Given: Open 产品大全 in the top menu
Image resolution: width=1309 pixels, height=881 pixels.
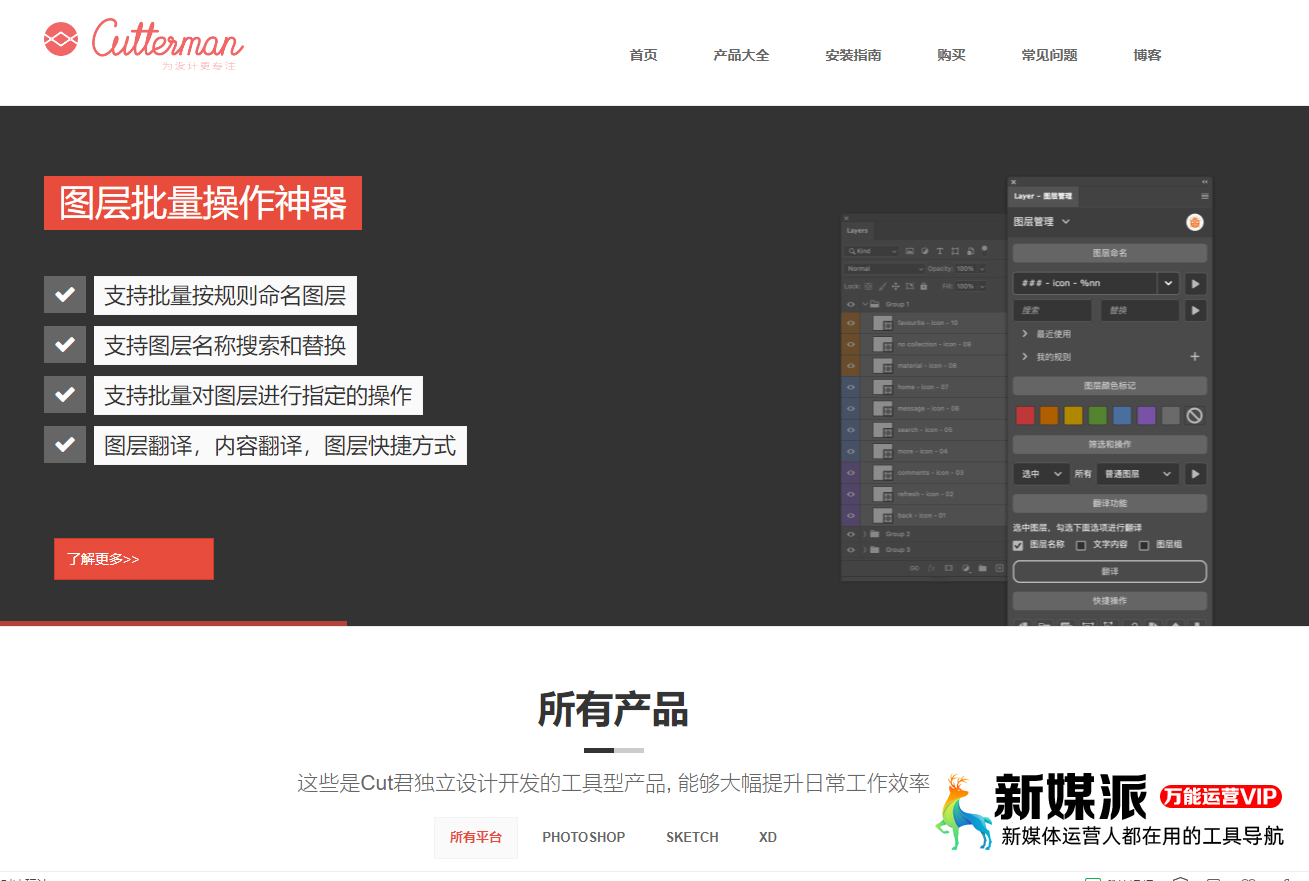Looking at the screenshot, I should [x=741, y=55].
